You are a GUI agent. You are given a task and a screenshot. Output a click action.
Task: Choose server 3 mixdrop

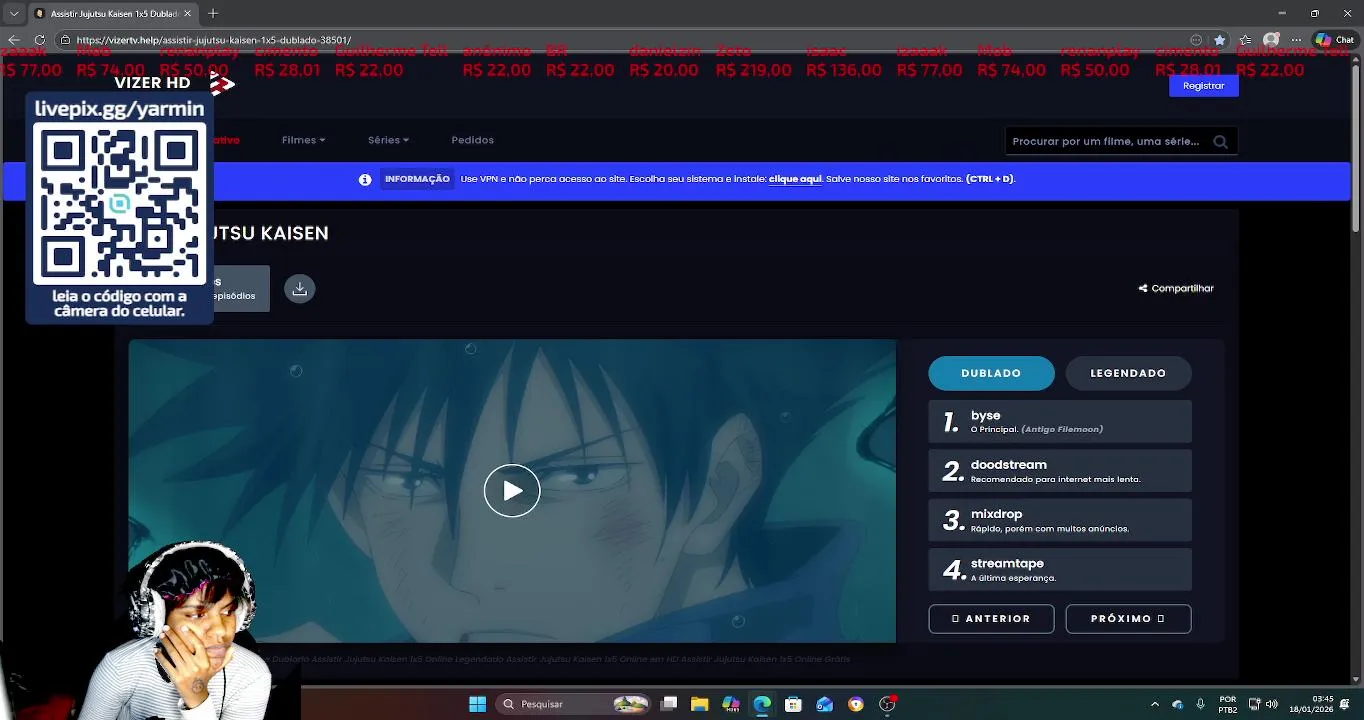click(1060, 520)
